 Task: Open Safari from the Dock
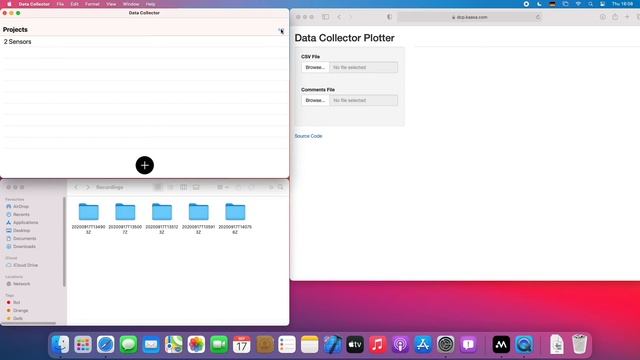click(x=105, y=345)
